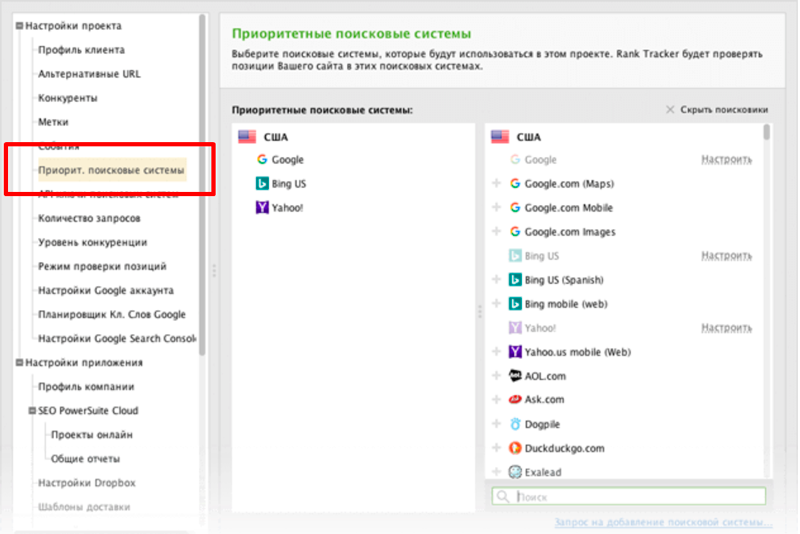
Task: Select США group in the available list
Action: [x=529, y=137]
